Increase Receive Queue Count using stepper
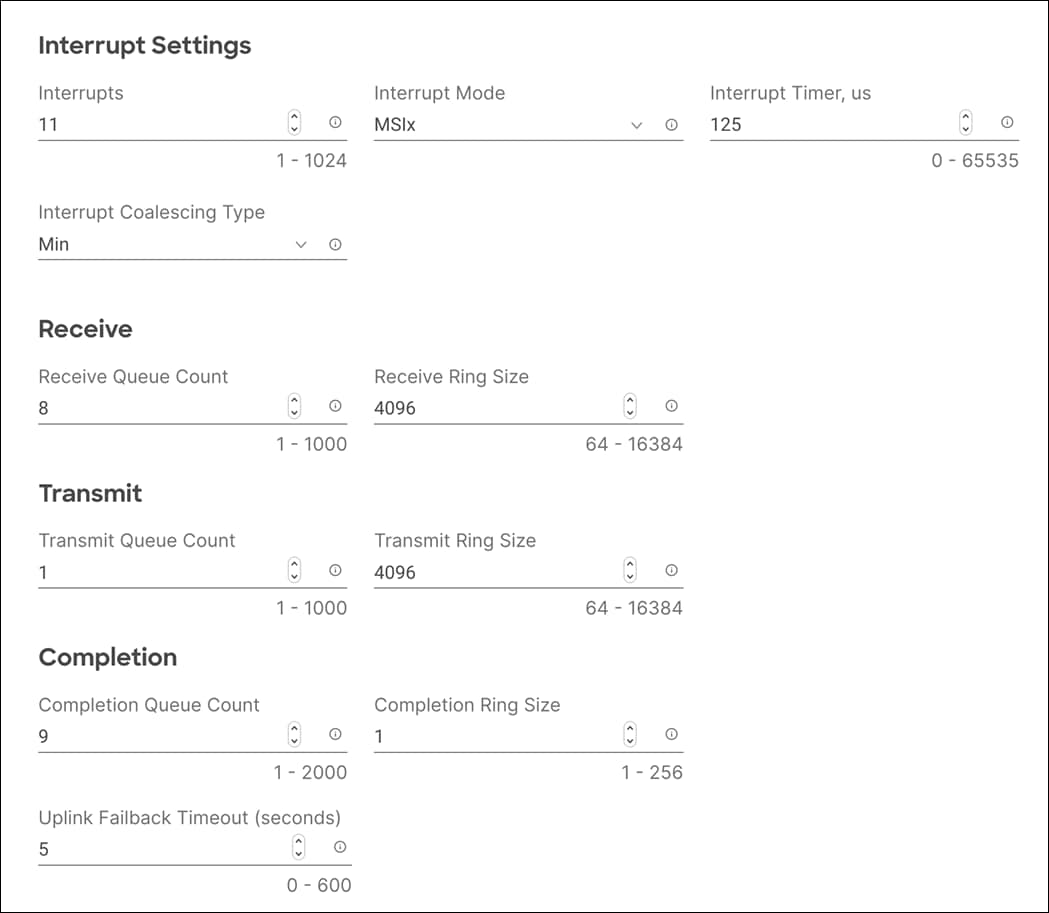This screenshot has width=1049, height=913. point(294,402)
